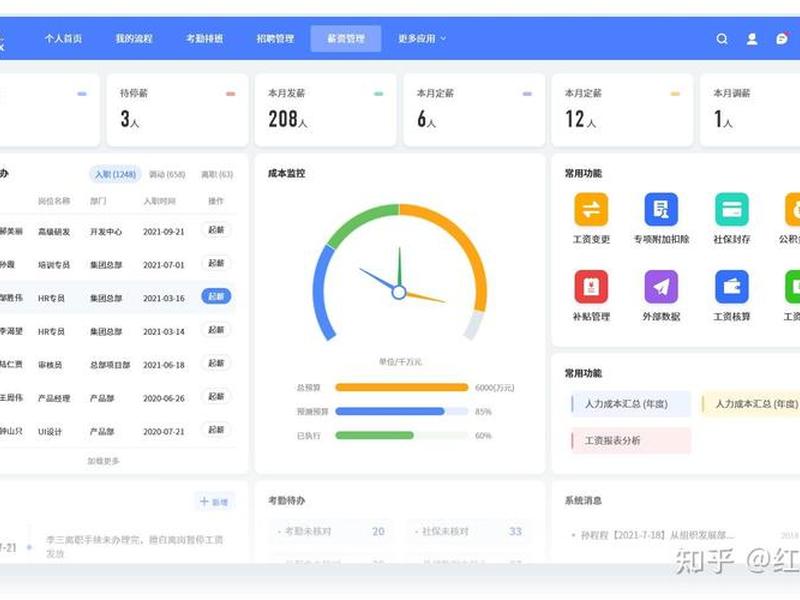Click 起薪 for the 2020-07-21 row
800x600 pixels.
[x=216, y=430]
